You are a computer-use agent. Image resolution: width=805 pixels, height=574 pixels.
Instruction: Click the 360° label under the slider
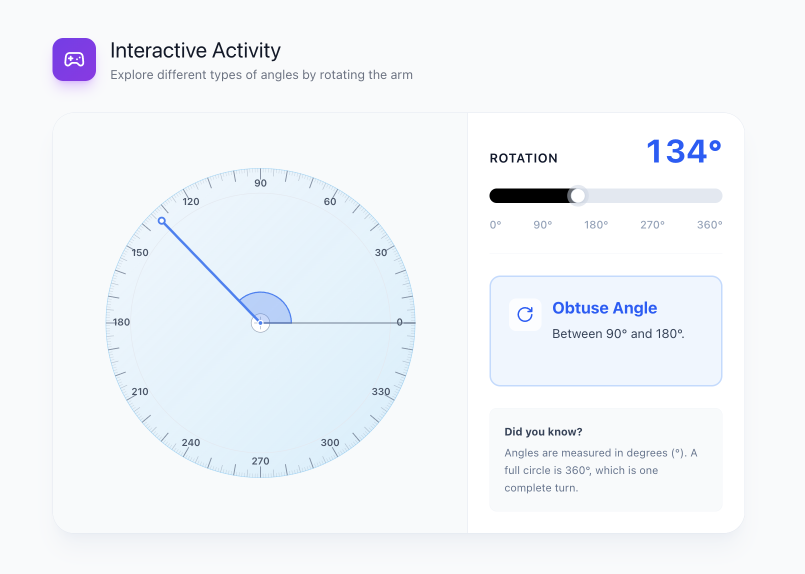[x=709, y=225]
